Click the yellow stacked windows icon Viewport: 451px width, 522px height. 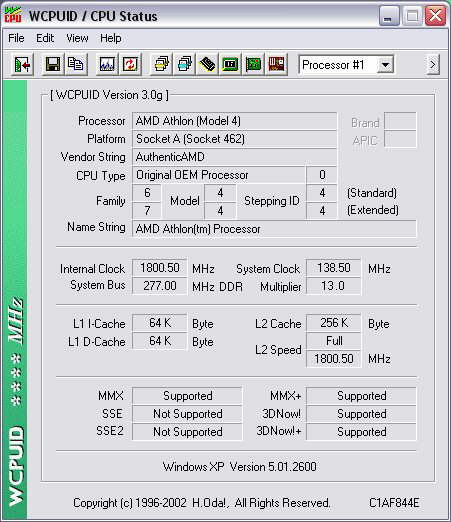[x=161, y=64]
